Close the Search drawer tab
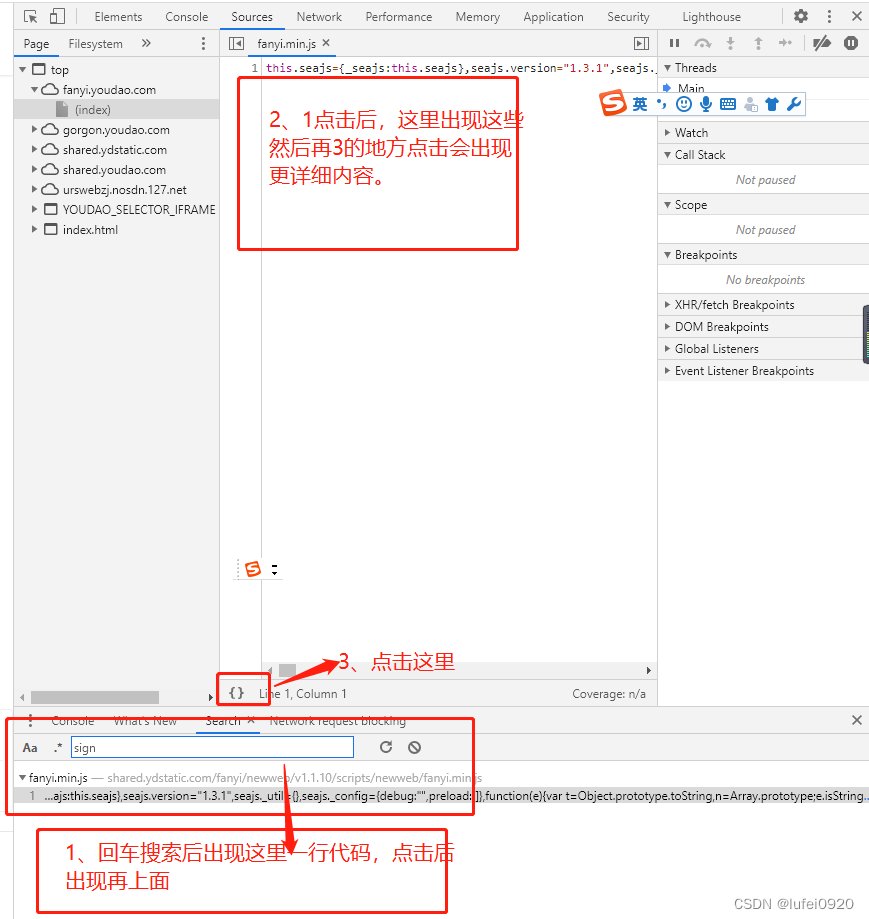The image size is (869, 919). [251, 720]
